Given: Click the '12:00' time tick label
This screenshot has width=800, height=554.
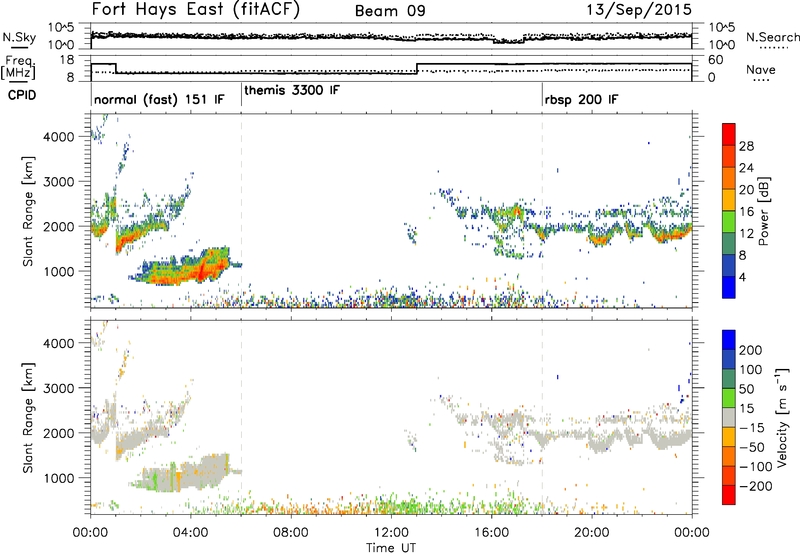Looking at the screenshot, I should click(391, 533).
